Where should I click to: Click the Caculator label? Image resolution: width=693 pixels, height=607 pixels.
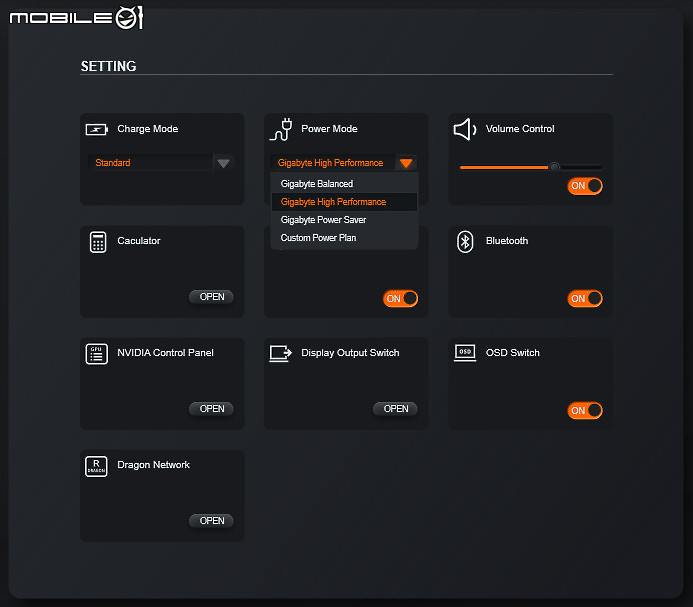pyautogui.click(x=139, y=241)
